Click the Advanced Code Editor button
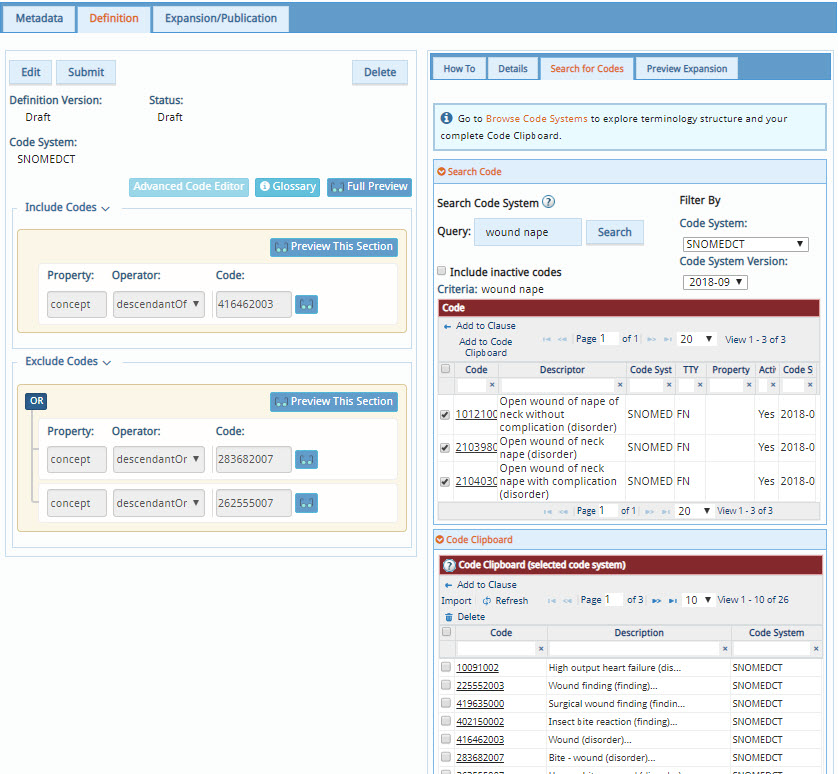Viewport: 838px width, 774px height. (188, 187)
